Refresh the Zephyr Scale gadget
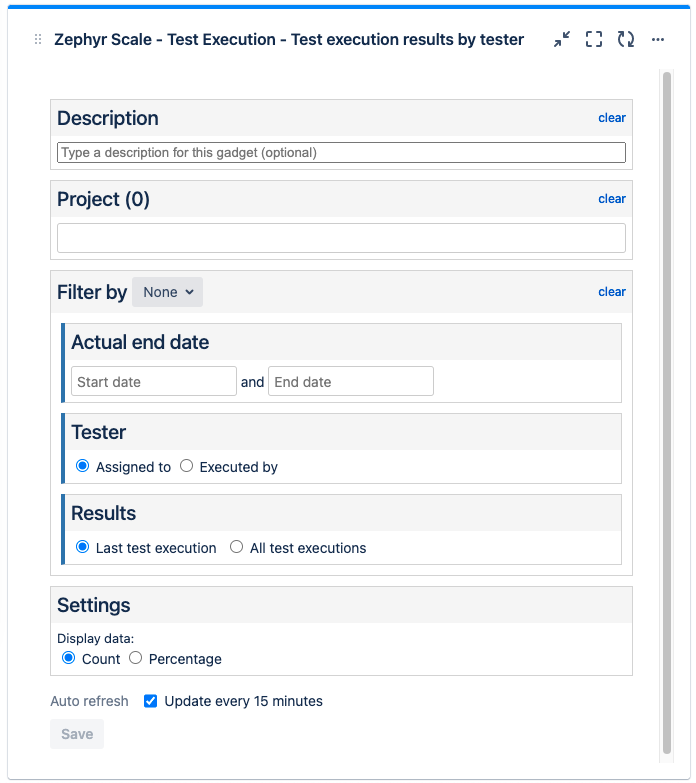This screenshot has height=783, width=696. [626, 40]
